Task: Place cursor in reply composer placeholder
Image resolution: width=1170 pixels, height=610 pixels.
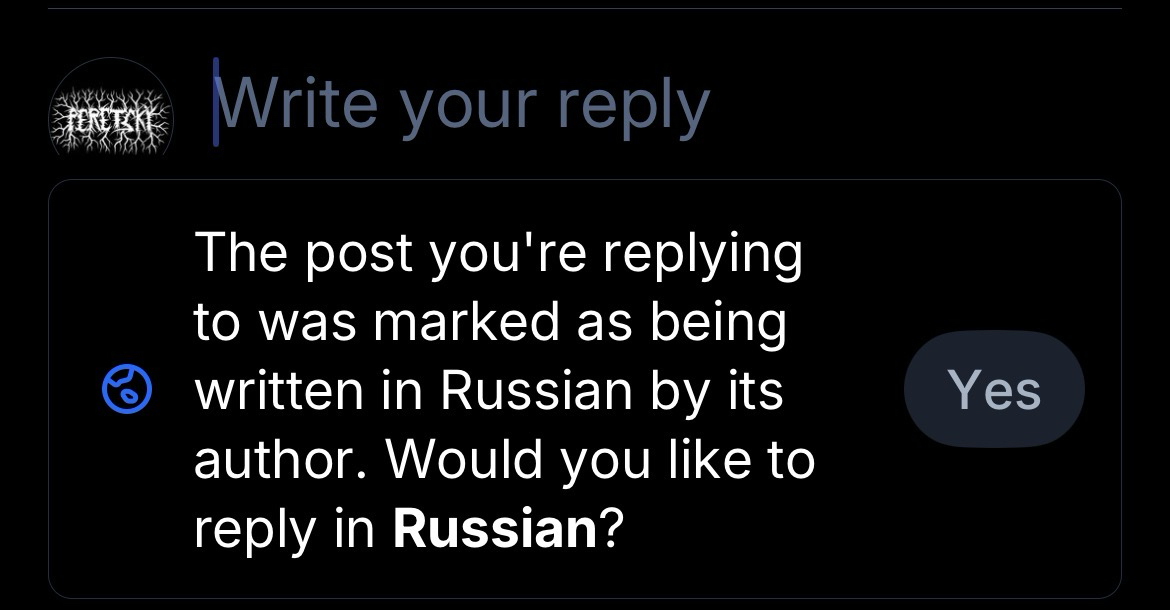Action: (462, 104)
